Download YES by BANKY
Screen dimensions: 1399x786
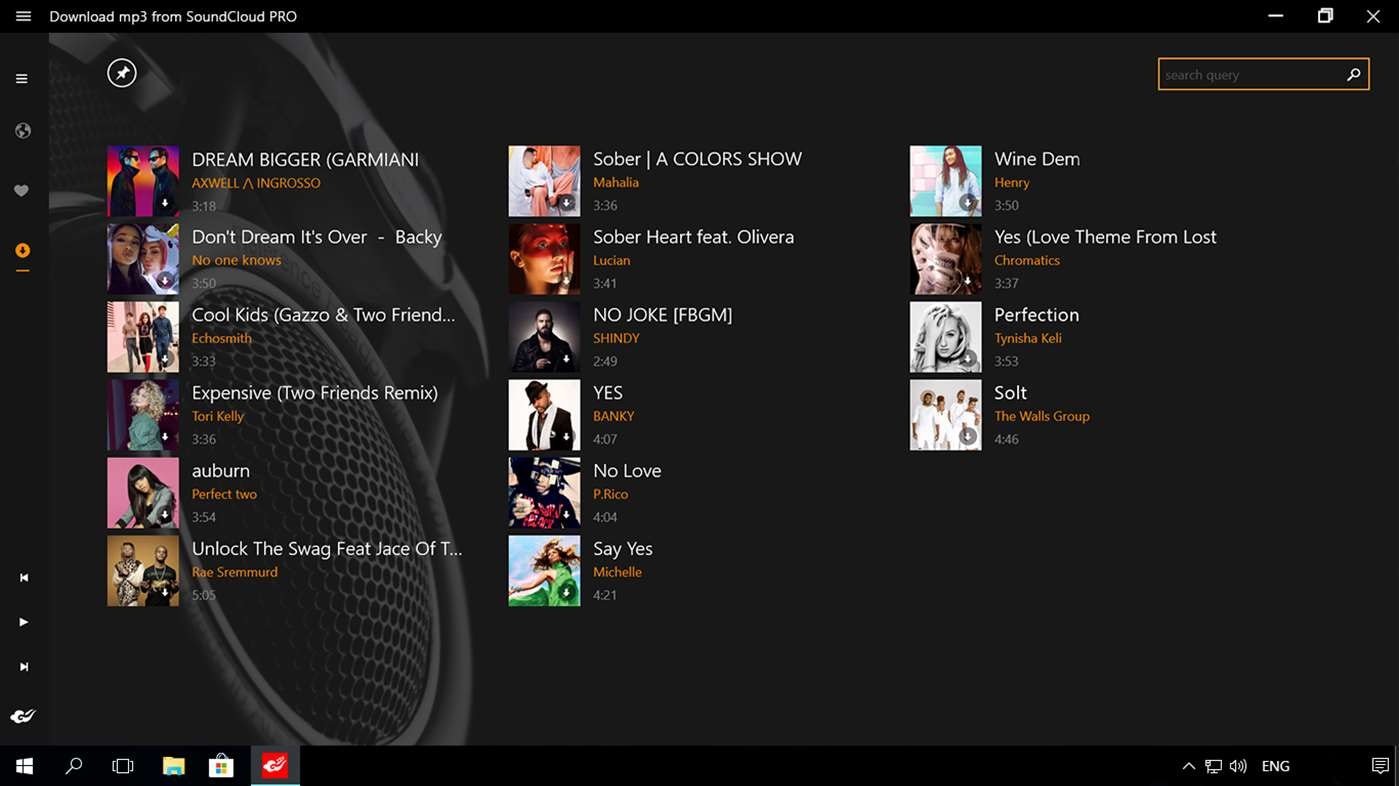pos(566,437)
